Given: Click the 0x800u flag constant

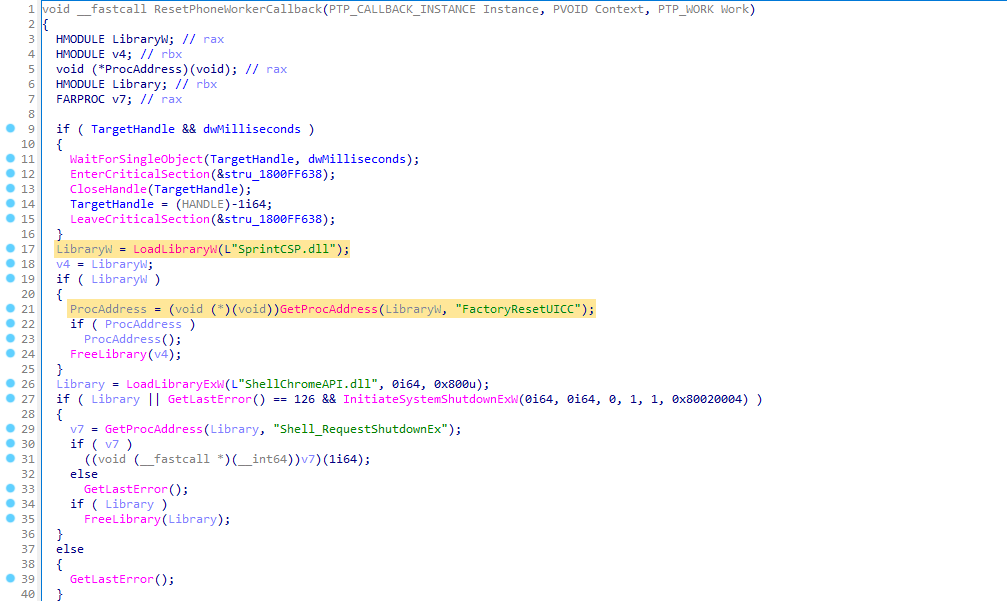Looking at the screenshot, I should 455,384.
